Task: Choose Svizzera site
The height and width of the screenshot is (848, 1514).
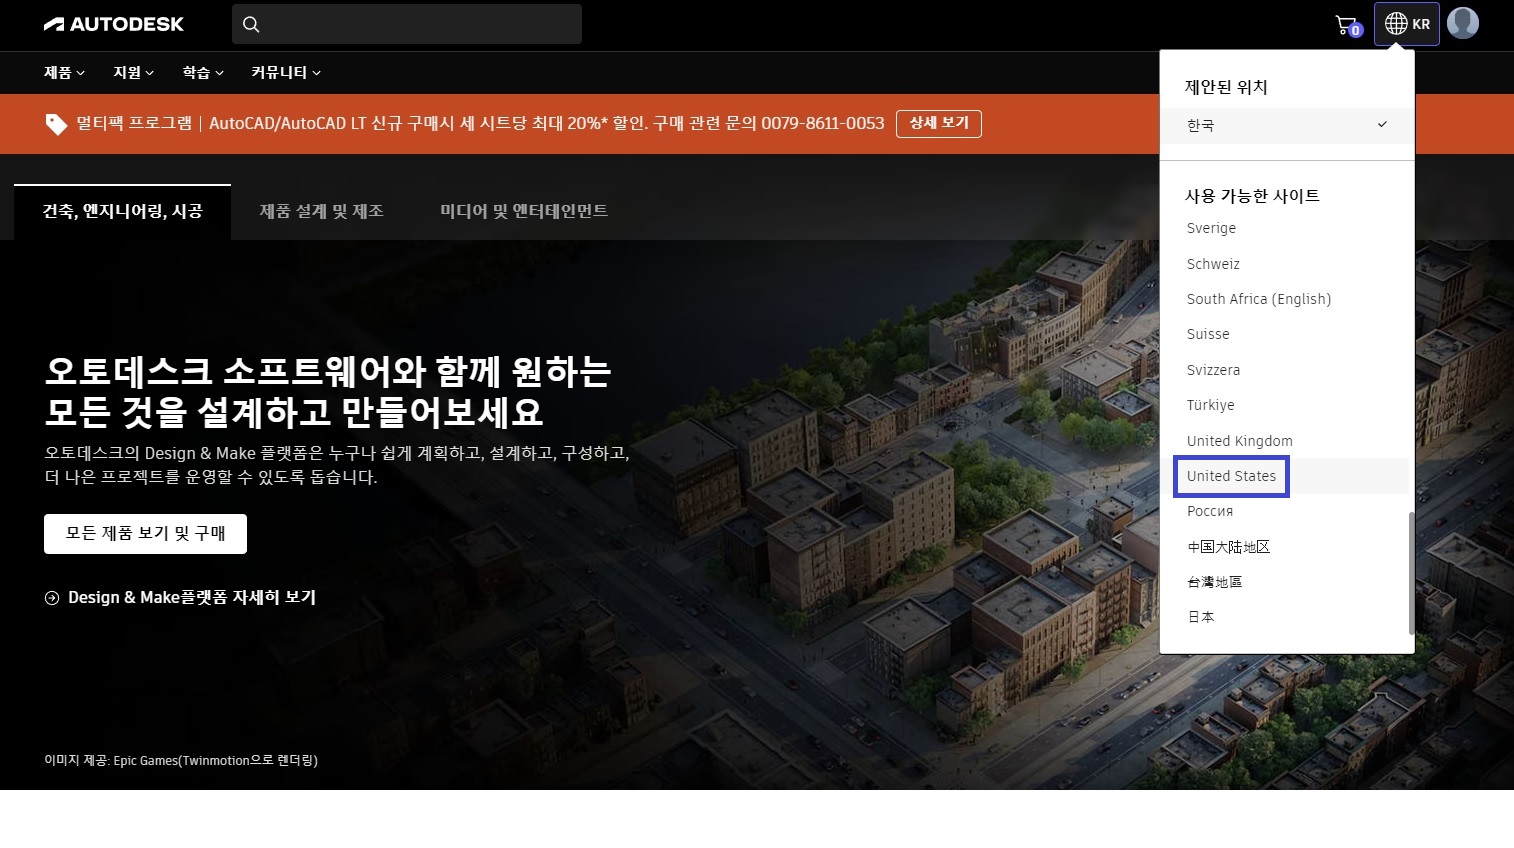Action: (1213, 370)
